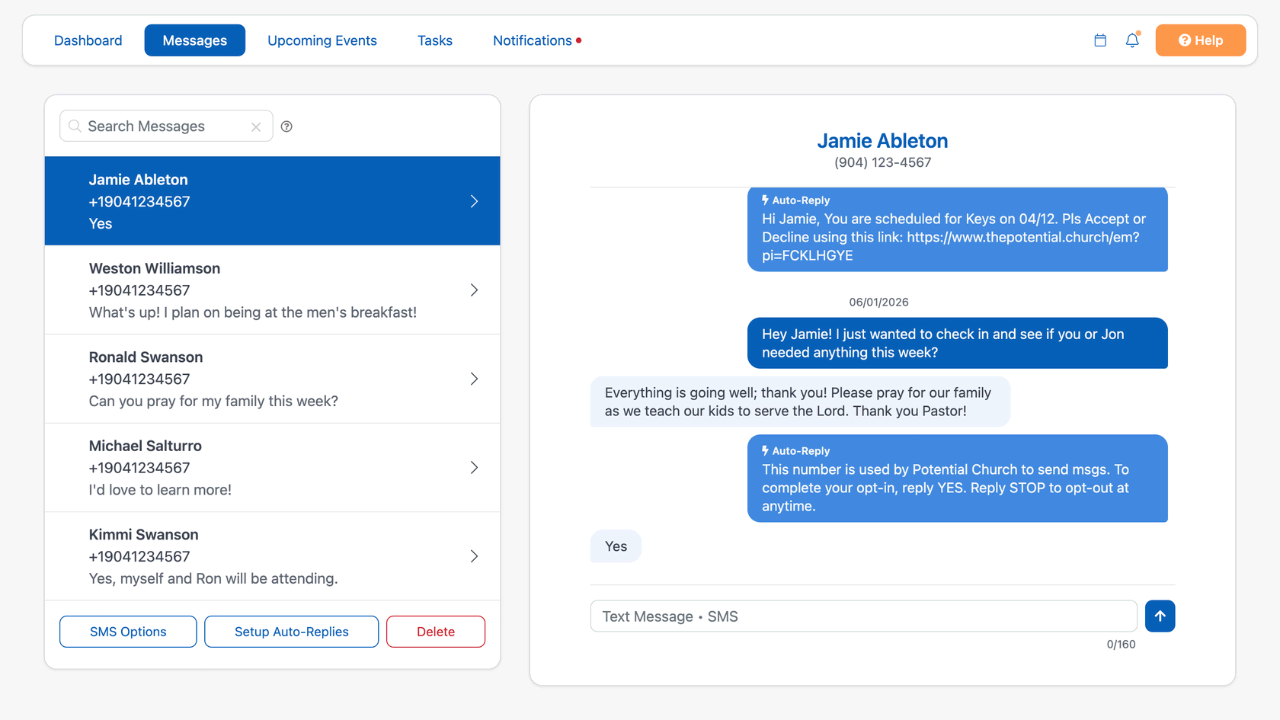Click the "Yes" reply bubble in chat
Screen dimensions: 1280x720
[x=616, y=546]
